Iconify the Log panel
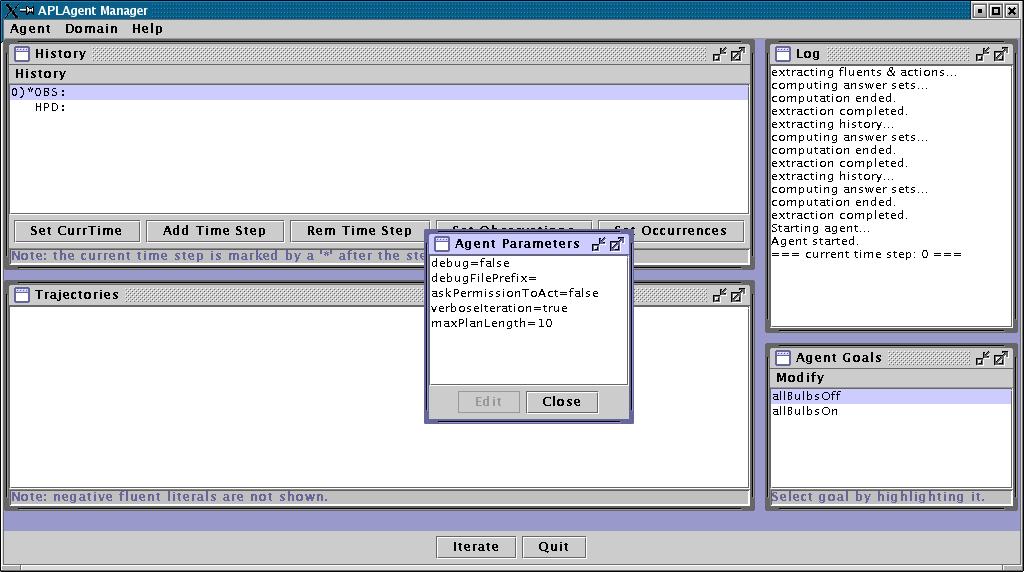This screenshot has width=1024, height=572. (983, 54)
